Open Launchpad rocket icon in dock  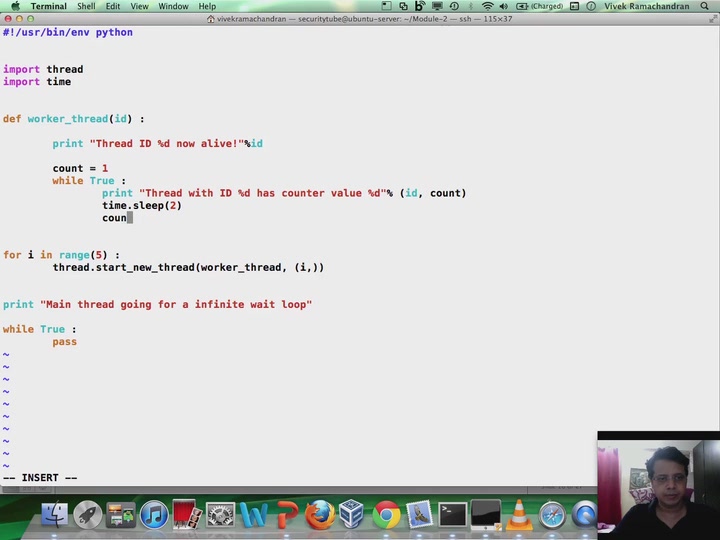87,514
